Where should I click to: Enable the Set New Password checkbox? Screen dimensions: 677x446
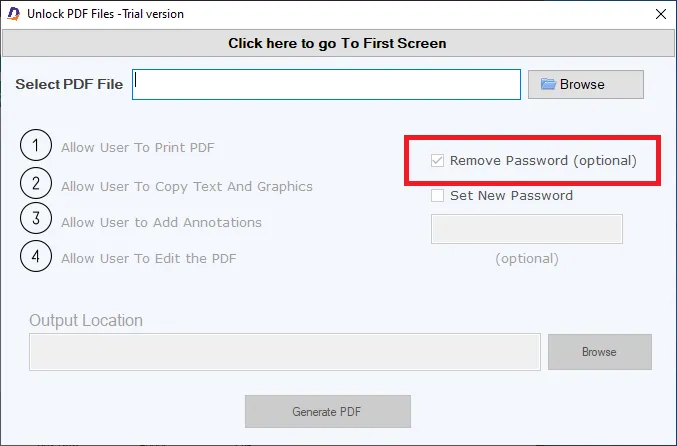437,196
